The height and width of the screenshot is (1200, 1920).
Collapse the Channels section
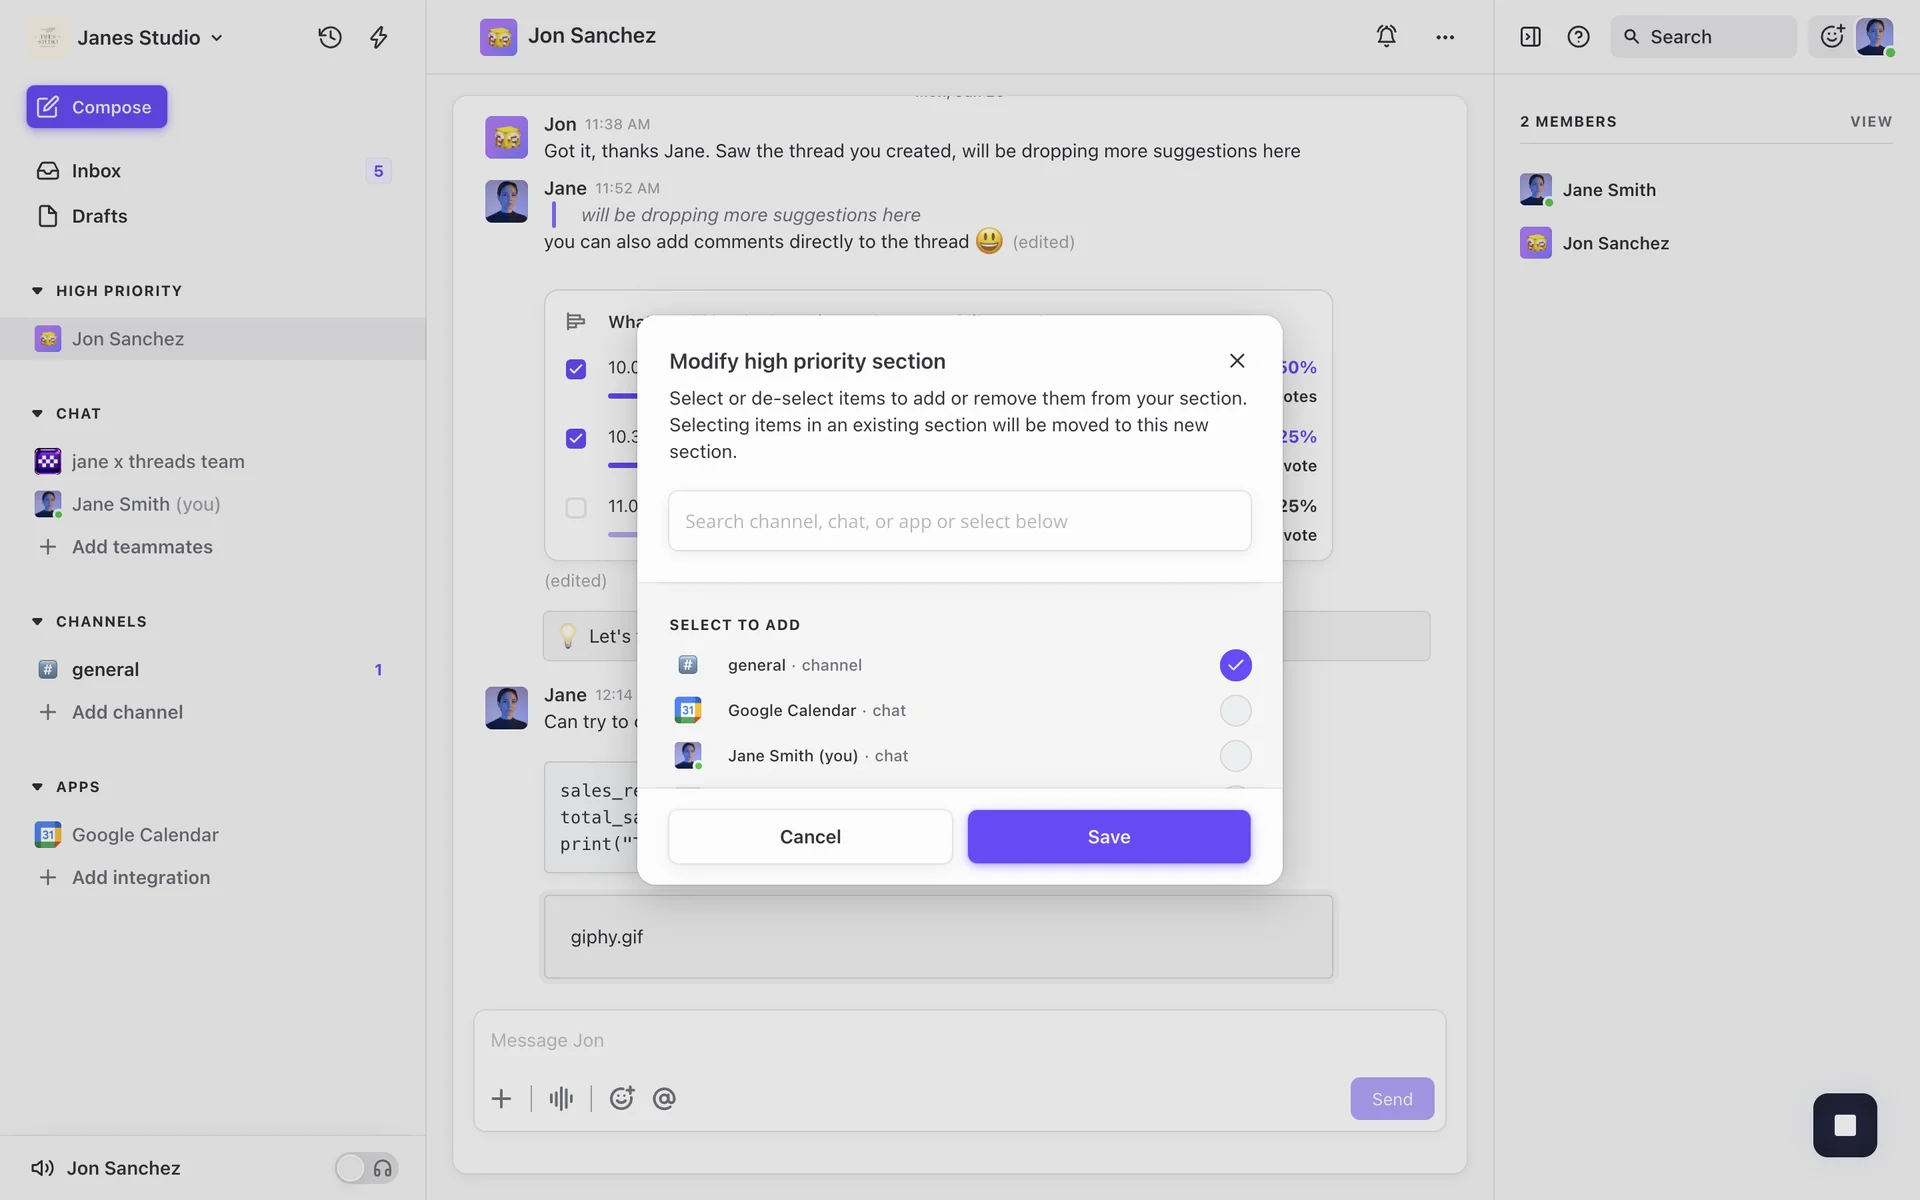[37, 621]
